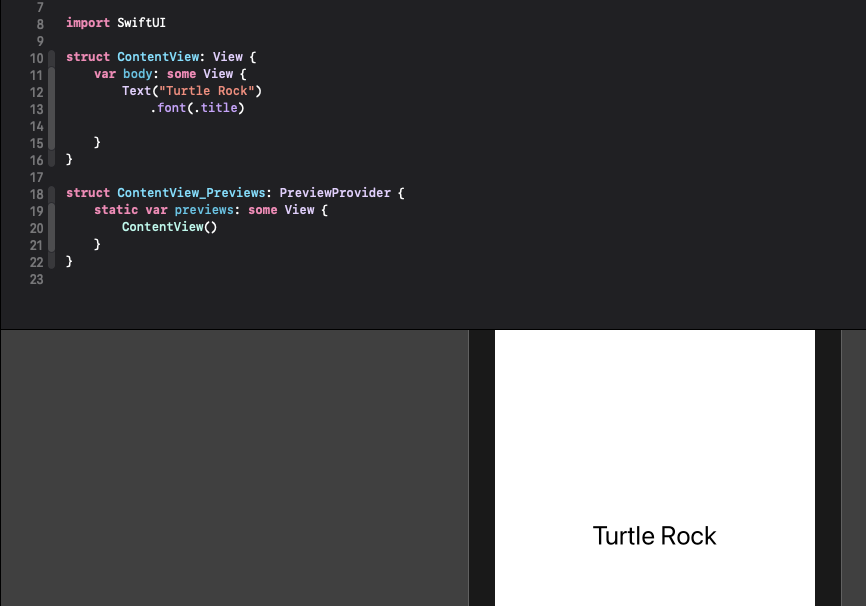This screenshot has height=606, width=866.
Task: Click "Text" initializer on line 12
Action: point(136,91)
